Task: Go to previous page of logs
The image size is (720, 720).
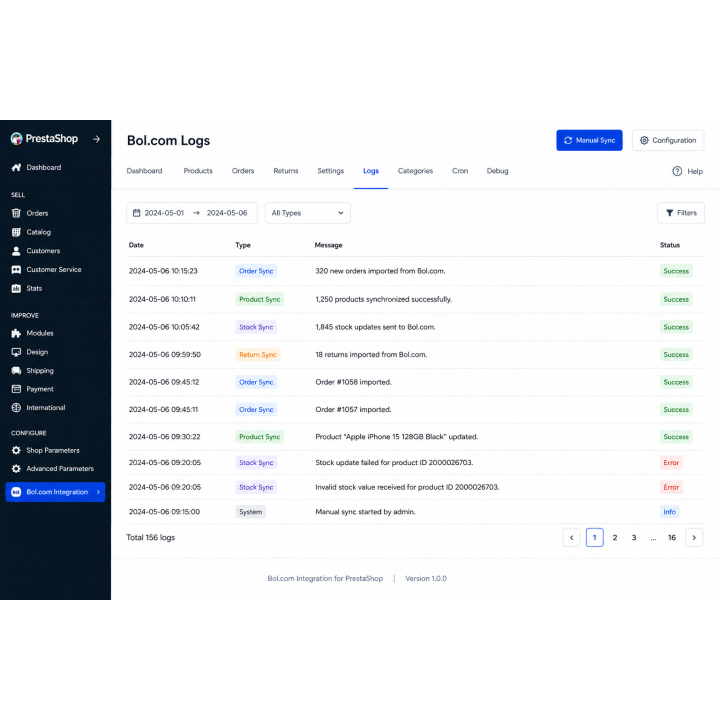Action: (572, 538)
